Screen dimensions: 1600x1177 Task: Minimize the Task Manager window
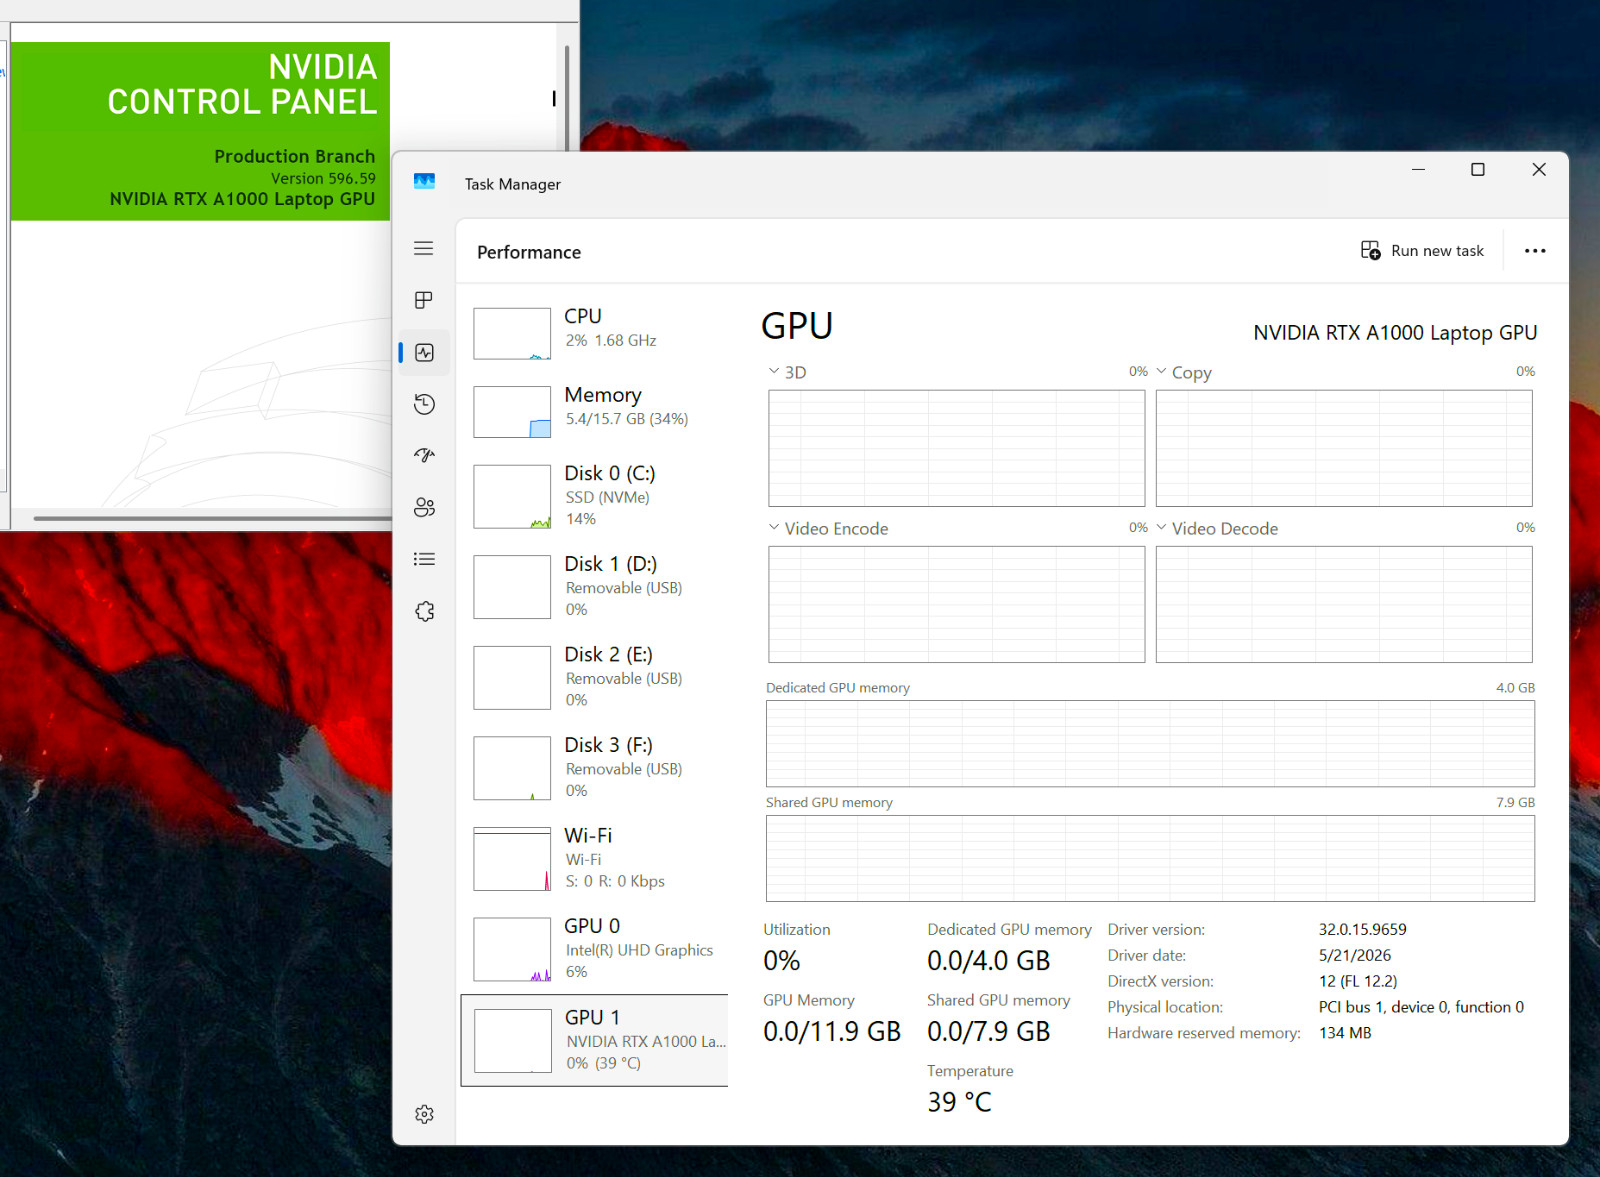1418,169
